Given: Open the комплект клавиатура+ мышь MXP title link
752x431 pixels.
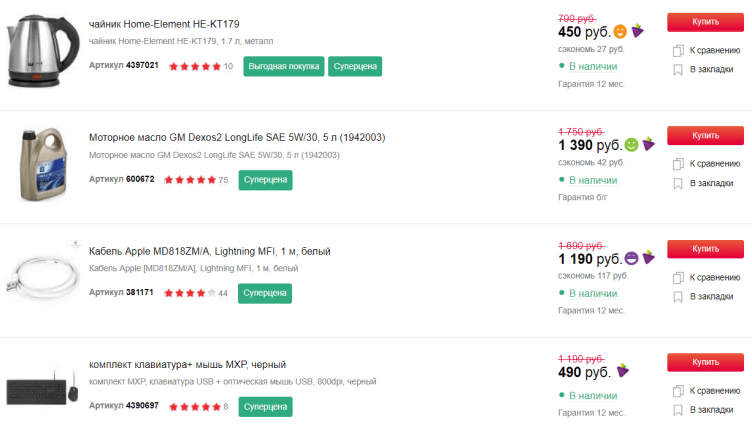Looking at the screenshot, I should coord(188,365).
